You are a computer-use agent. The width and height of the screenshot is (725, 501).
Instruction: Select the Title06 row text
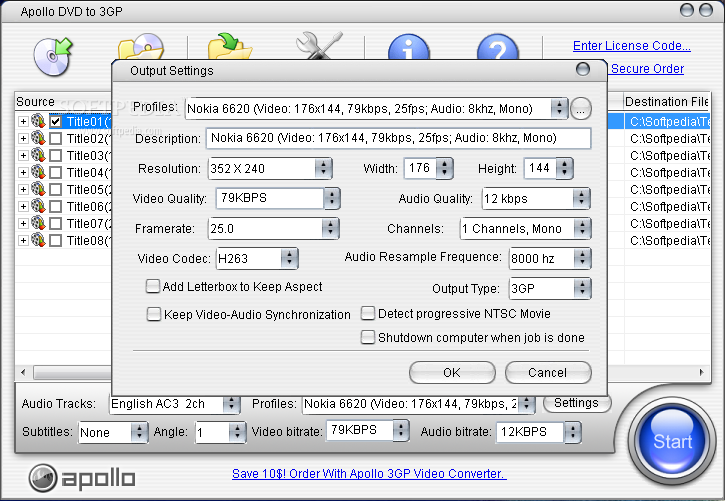click(x=89, y=207)
